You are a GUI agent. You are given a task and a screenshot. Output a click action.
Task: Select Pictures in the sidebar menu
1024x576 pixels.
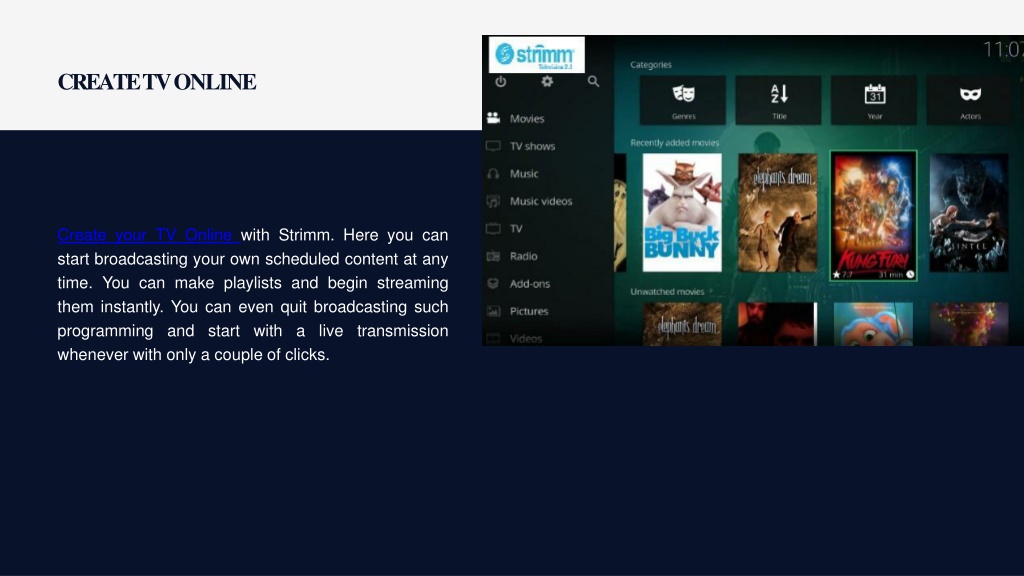529,311
